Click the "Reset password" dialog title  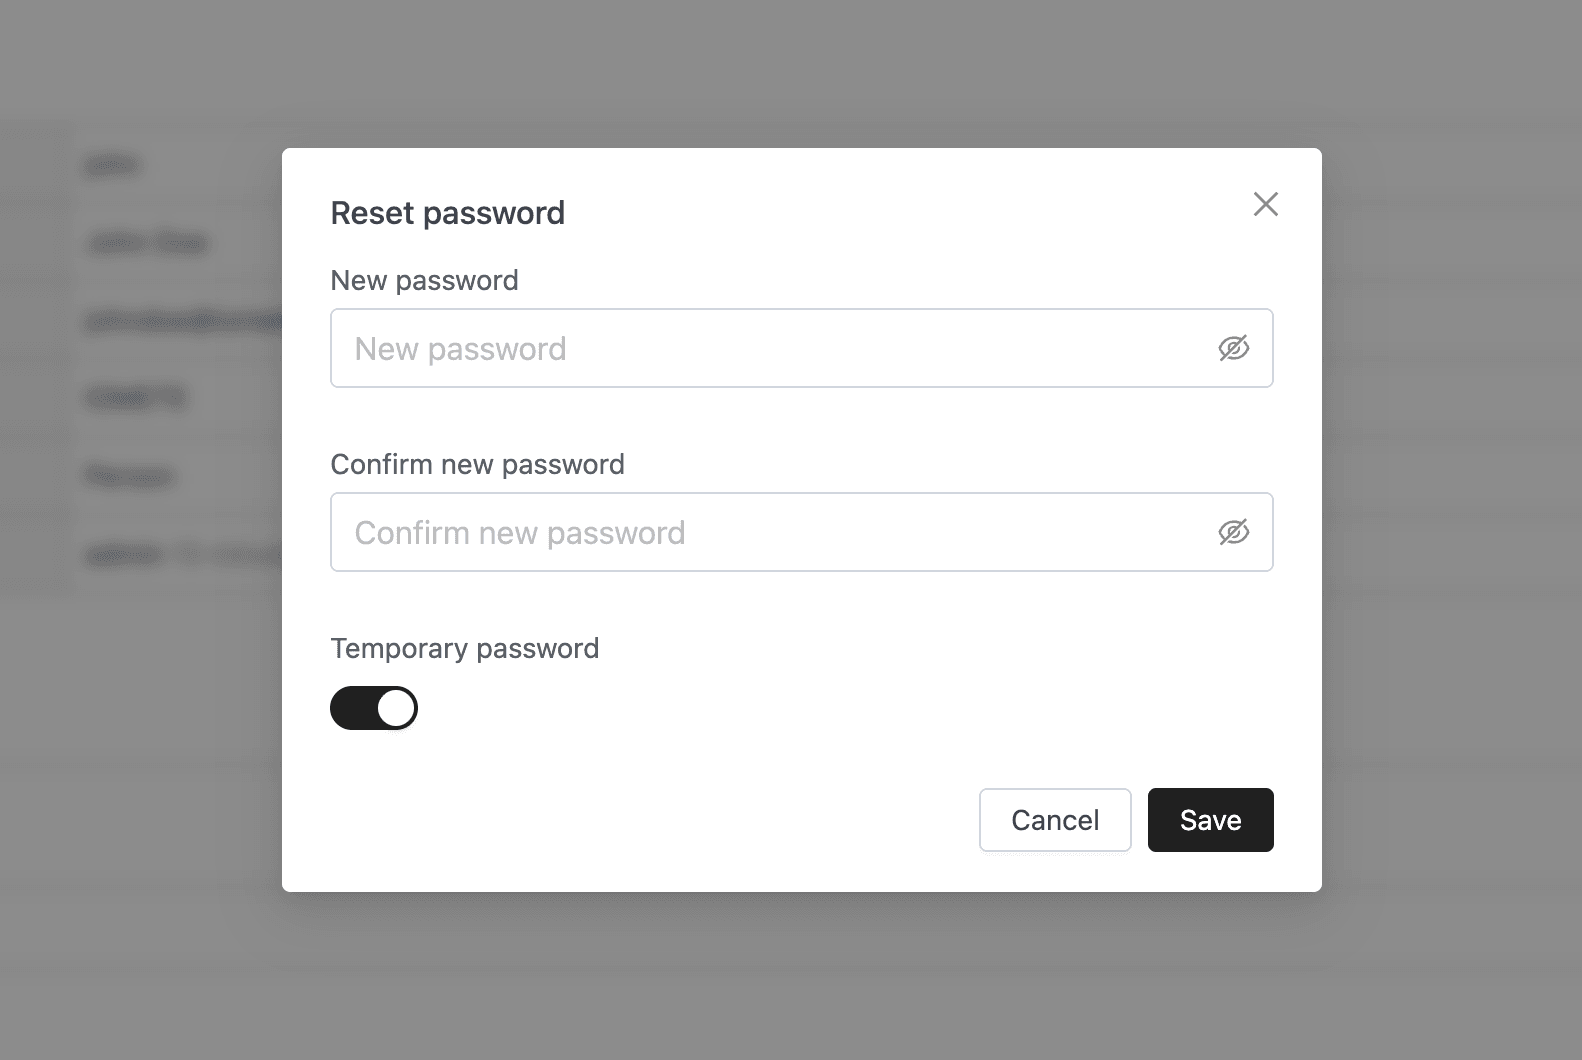(447, 213)
